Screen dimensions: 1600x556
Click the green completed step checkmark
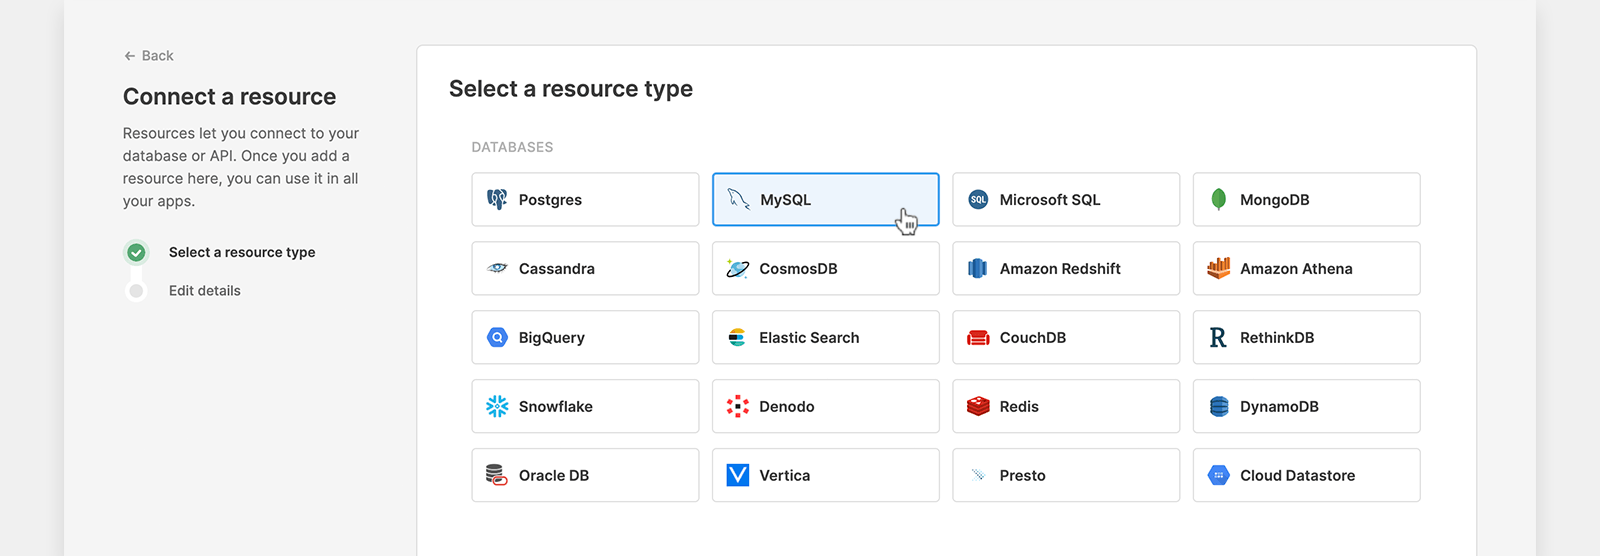(x=137, y=253)
